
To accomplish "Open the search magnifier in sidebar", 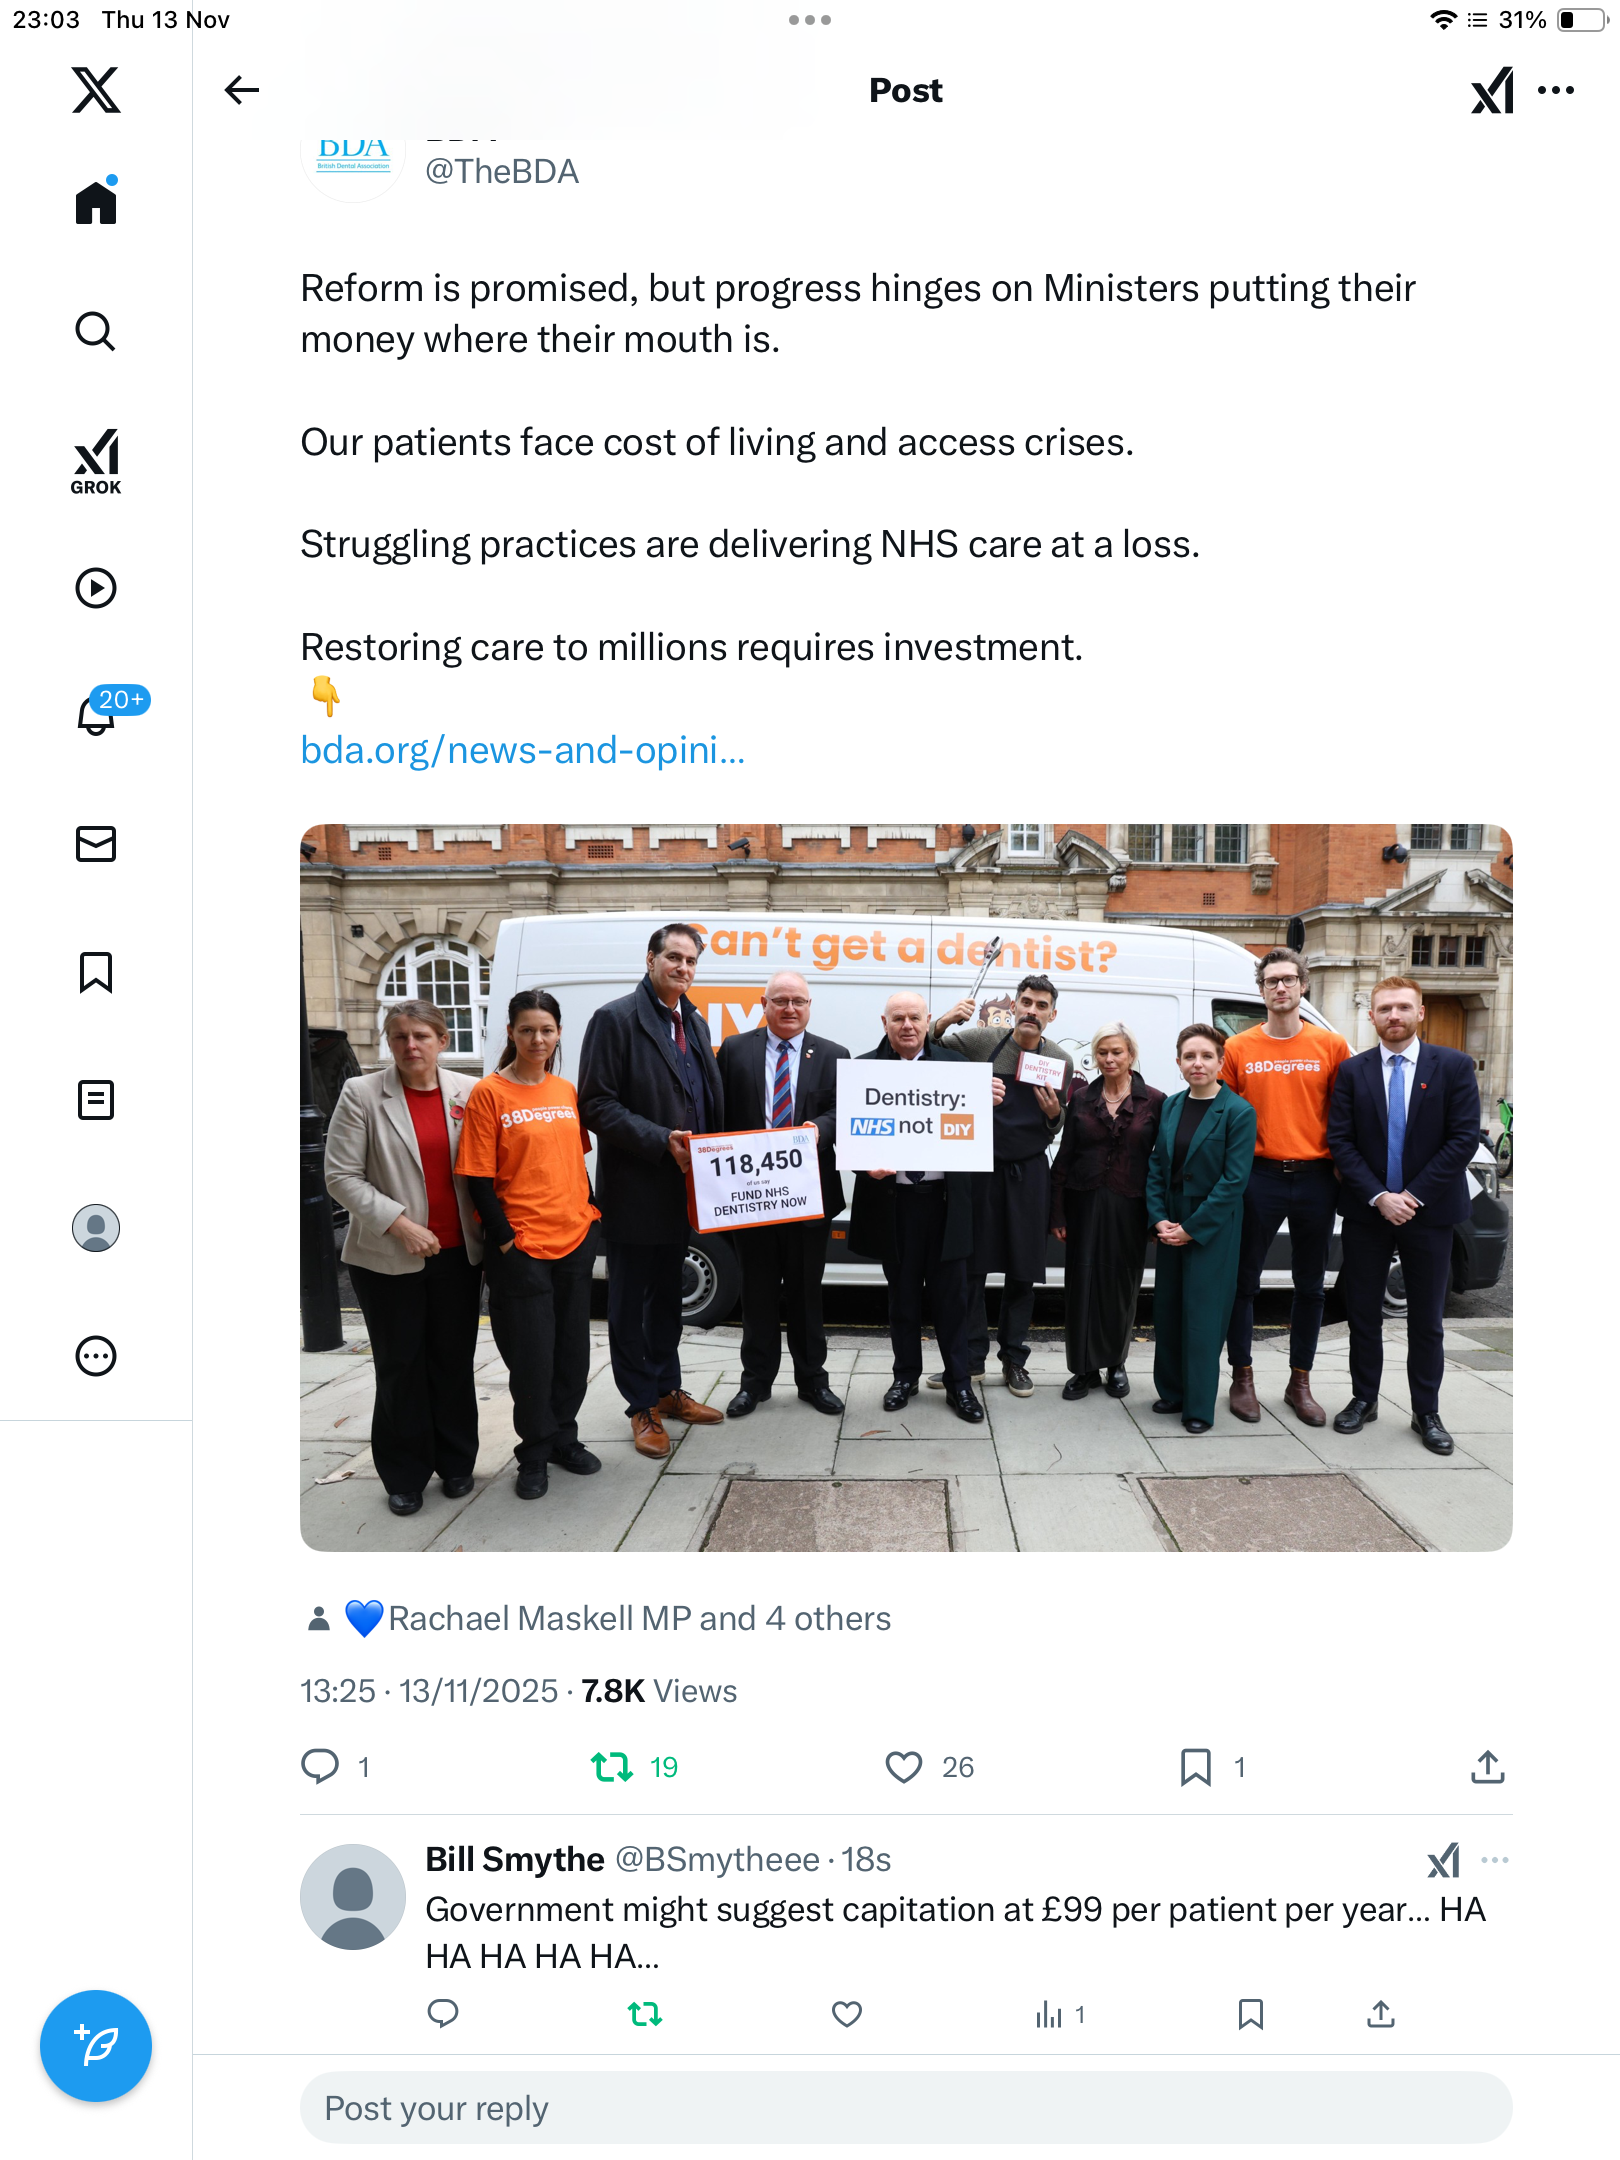I will [96, 331].
